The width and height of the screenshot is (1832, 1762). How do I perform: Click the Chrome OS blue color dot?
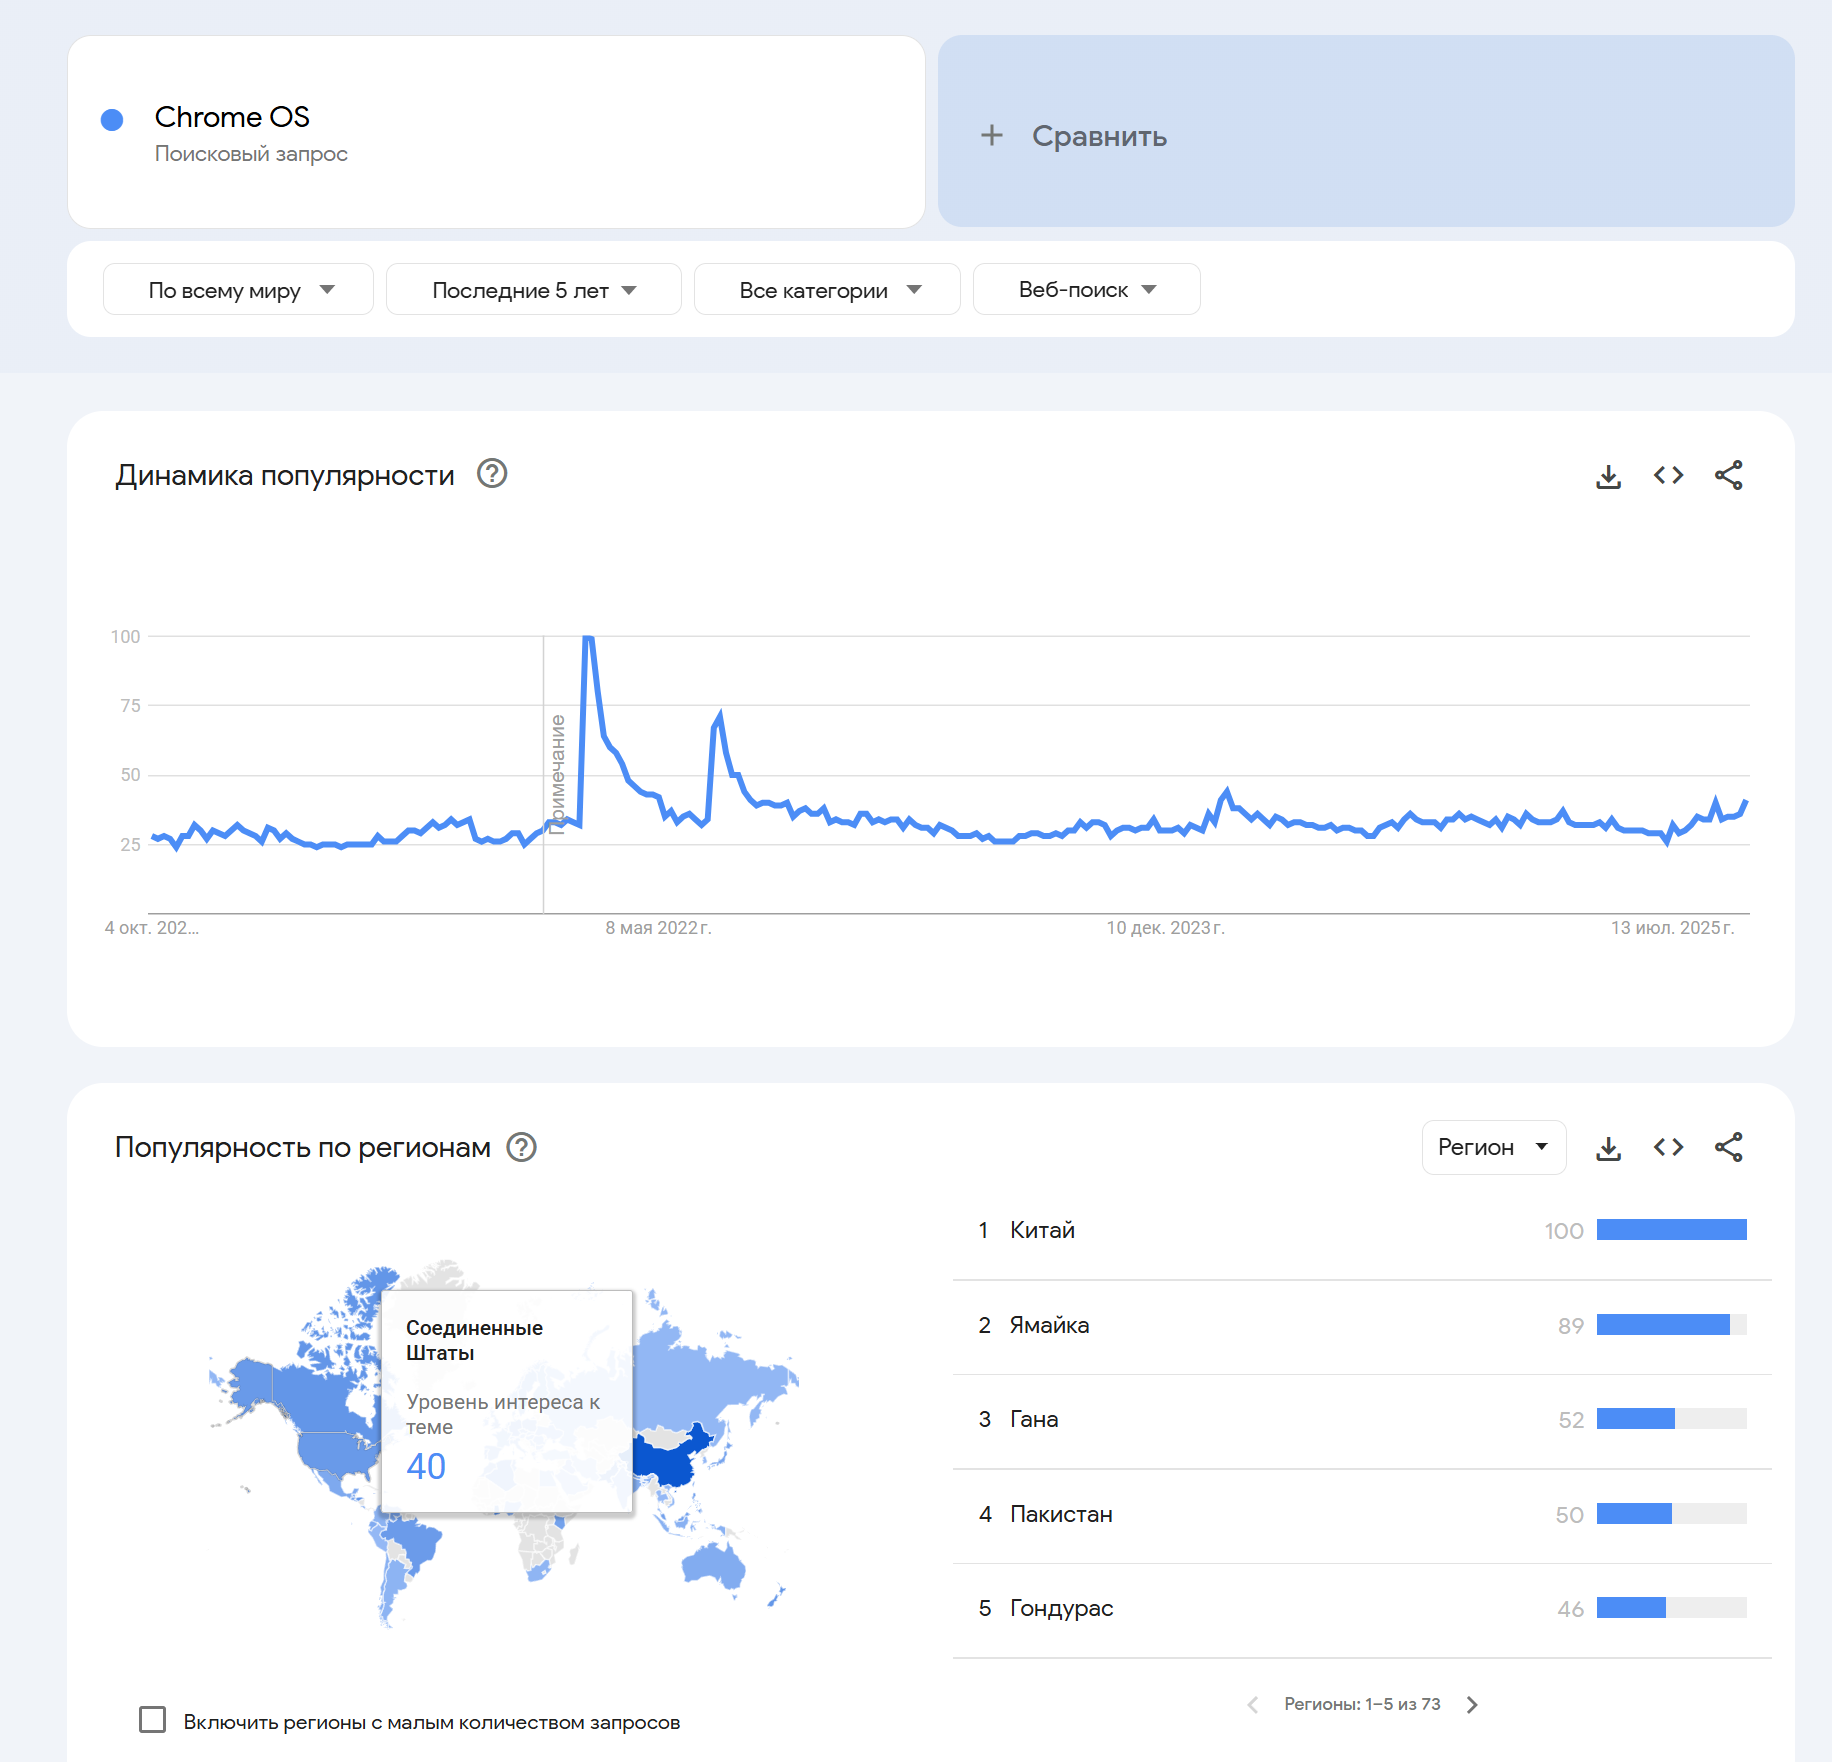[112, 120]
